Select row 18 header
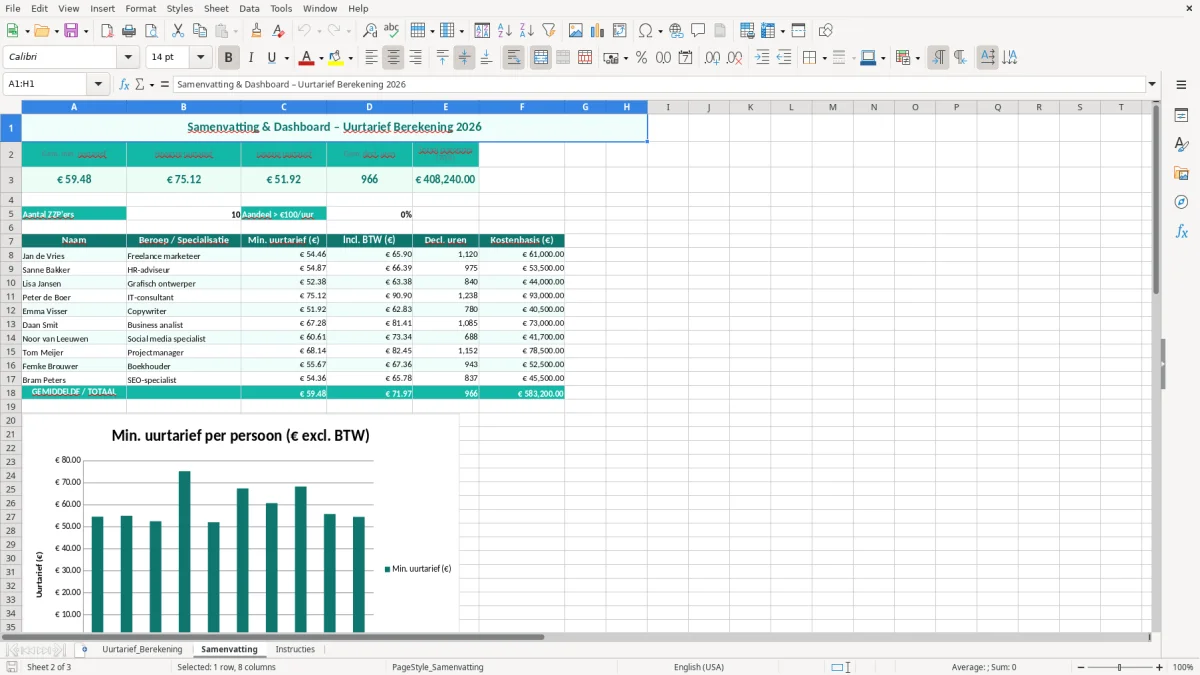 pos(11,393)
